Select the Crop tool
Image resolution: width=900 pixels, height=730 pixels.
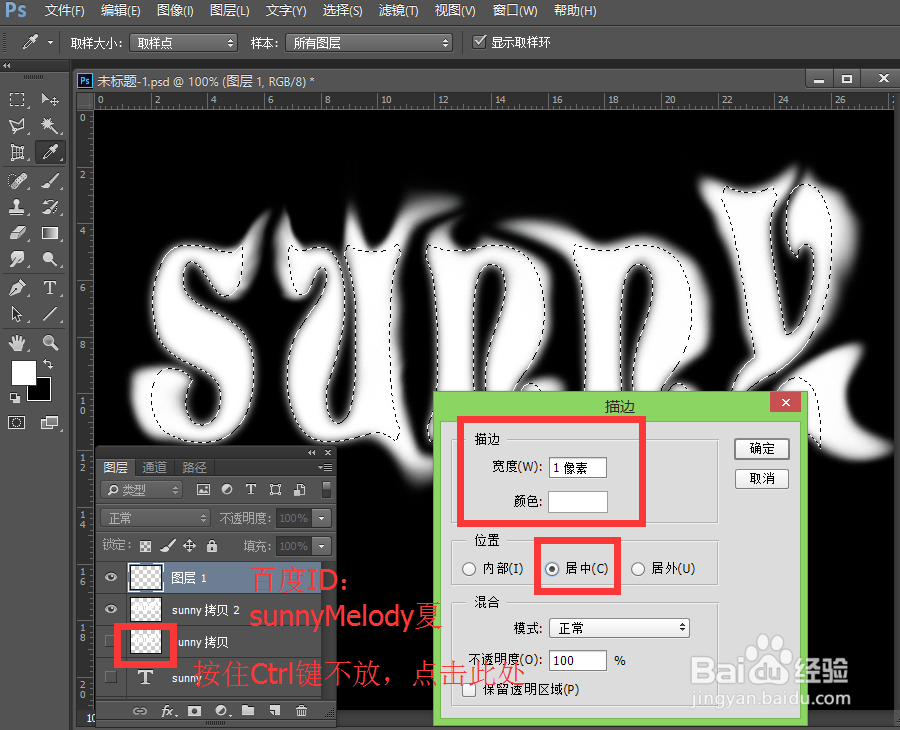tap(17, 152)
